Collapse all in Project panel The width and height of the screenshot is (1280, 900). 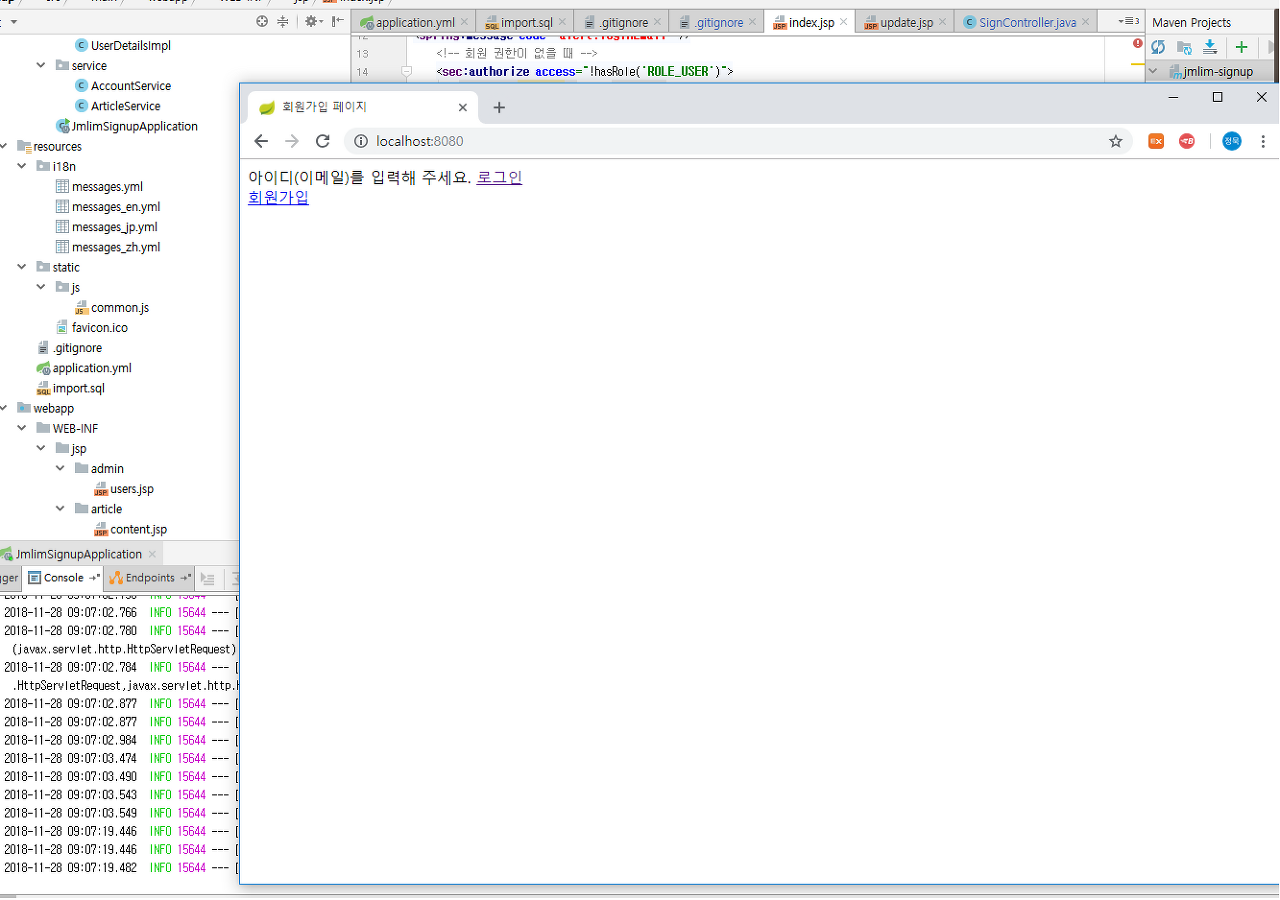(x=282, y=21)
